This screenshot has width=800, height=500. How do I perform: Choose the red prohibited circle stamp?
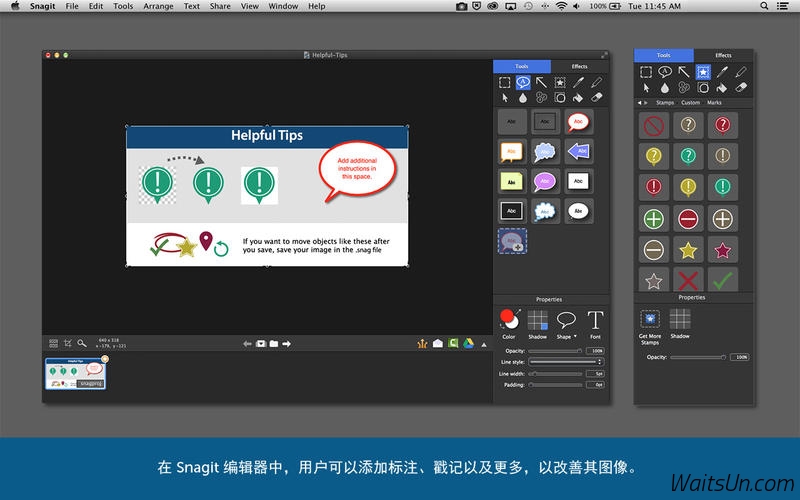coord(654,126)
